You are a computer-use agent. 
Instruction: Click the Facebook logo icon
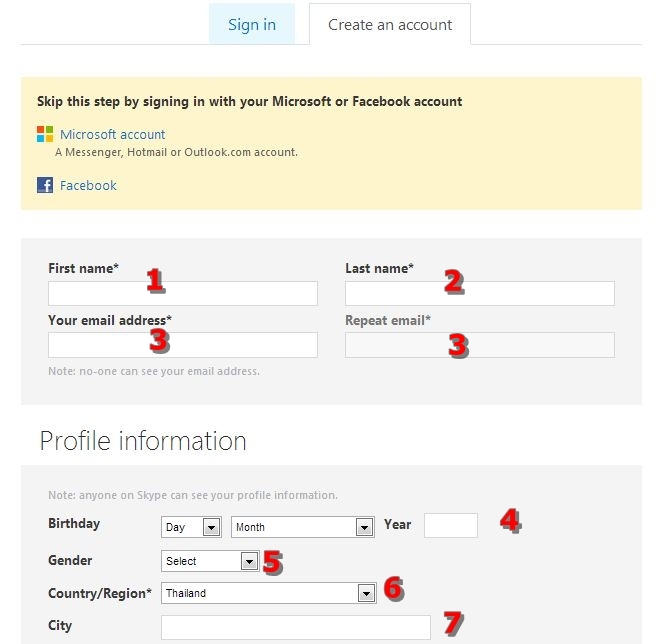[45, 185]
